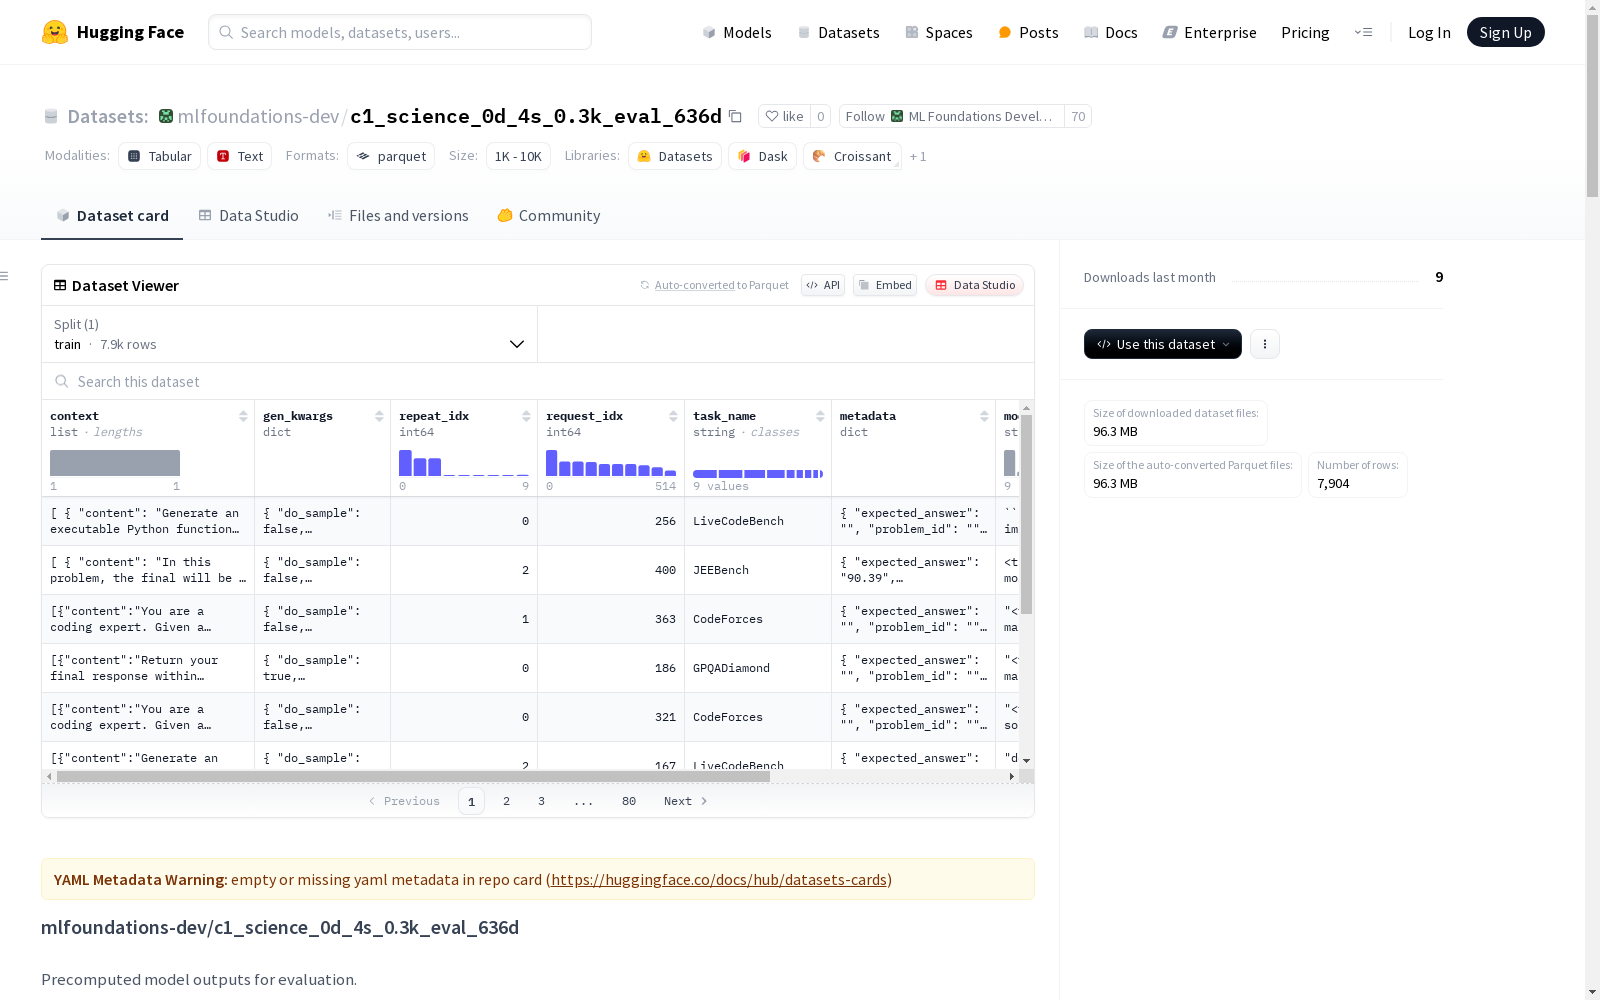Select the request_idx 256 cell
Screen dimensions: 1600x1000
coord(611,521)
